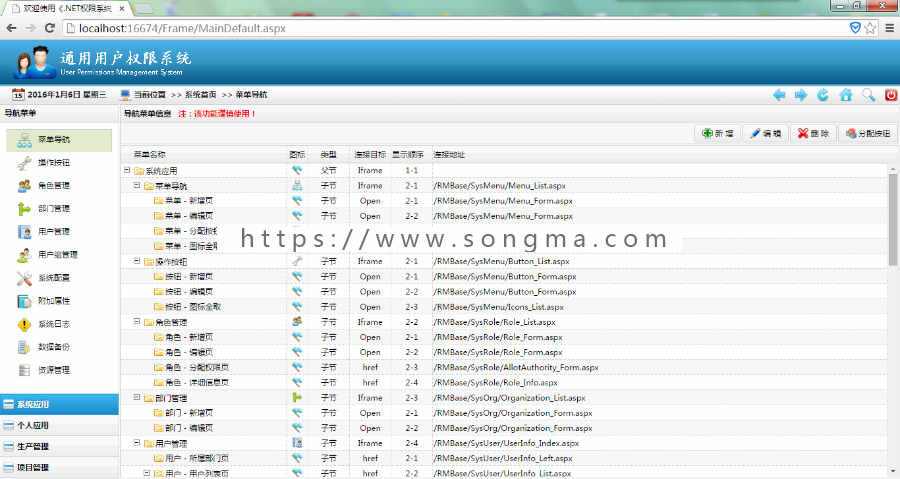
Task: Expand the 项目管理 accordion section
Action: (x=59, y=468)
